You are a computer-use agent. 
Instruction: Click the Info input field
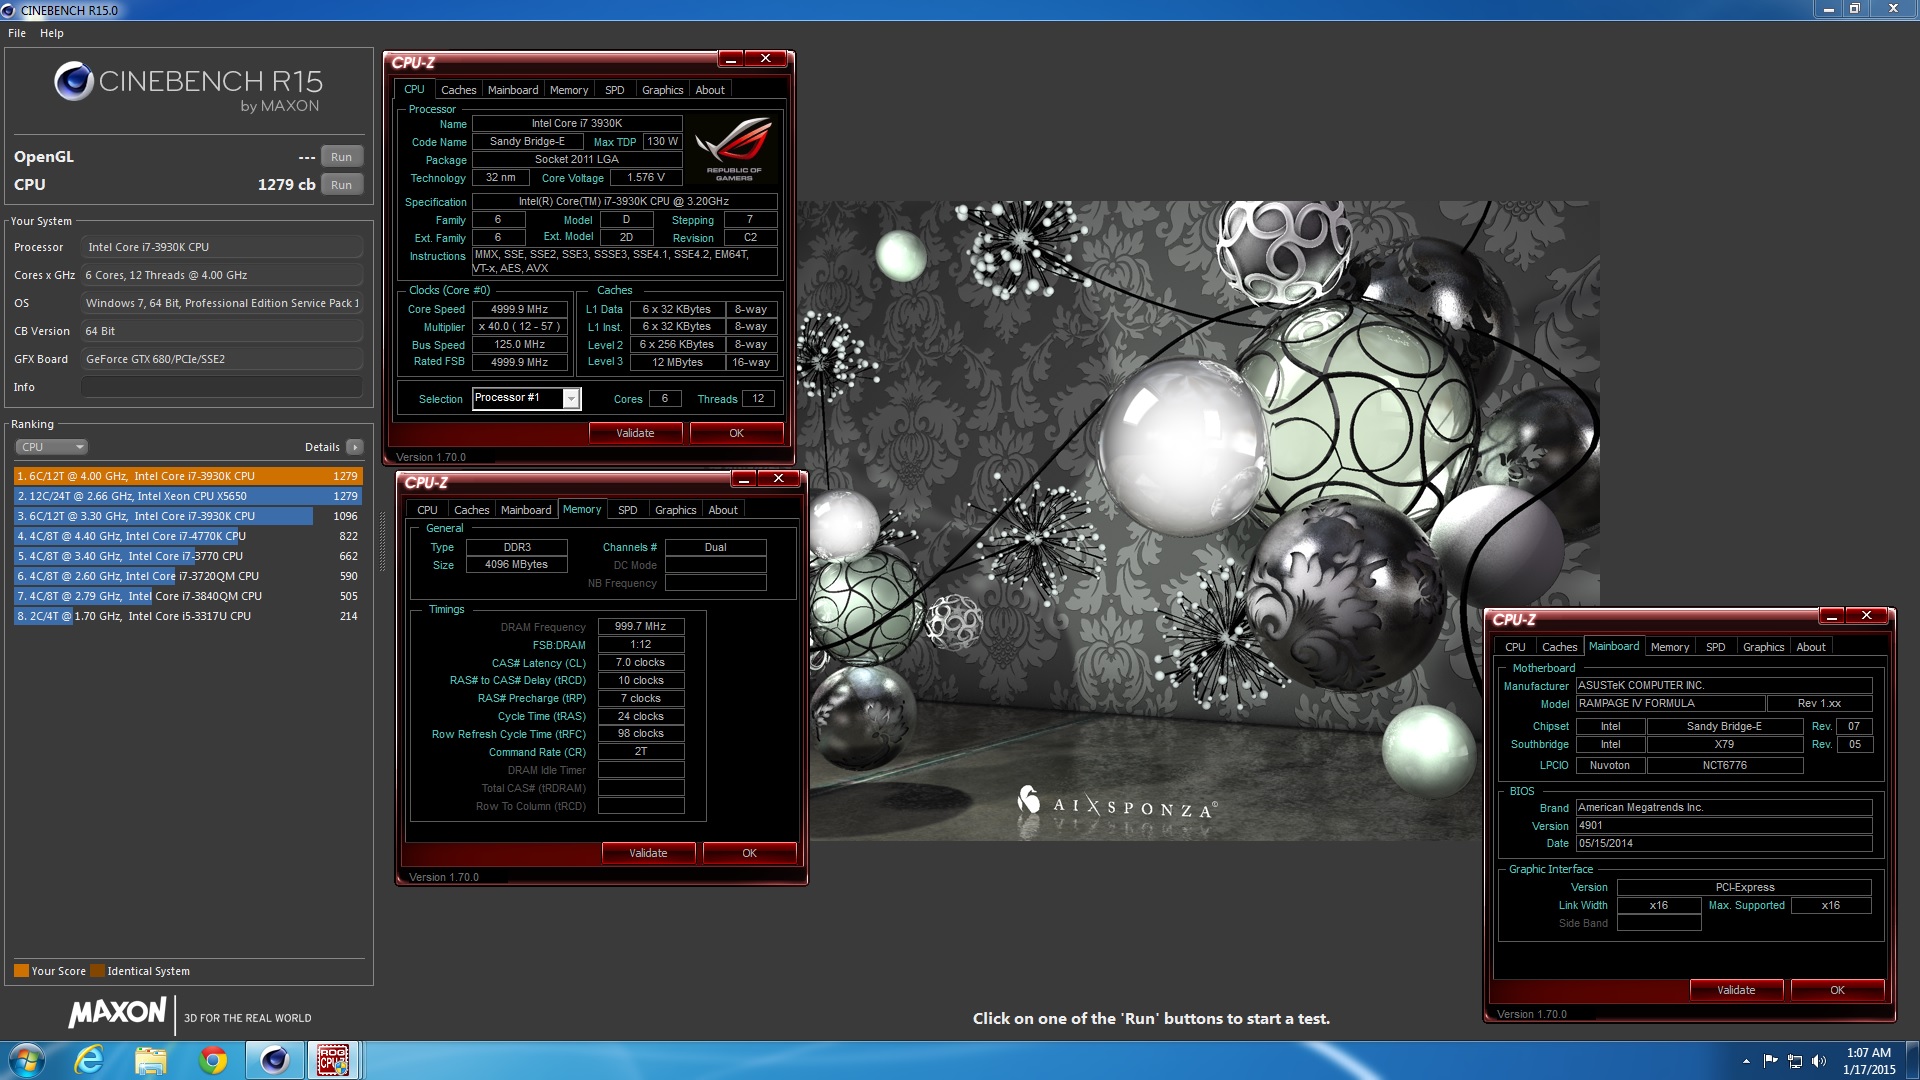[221, 387]
